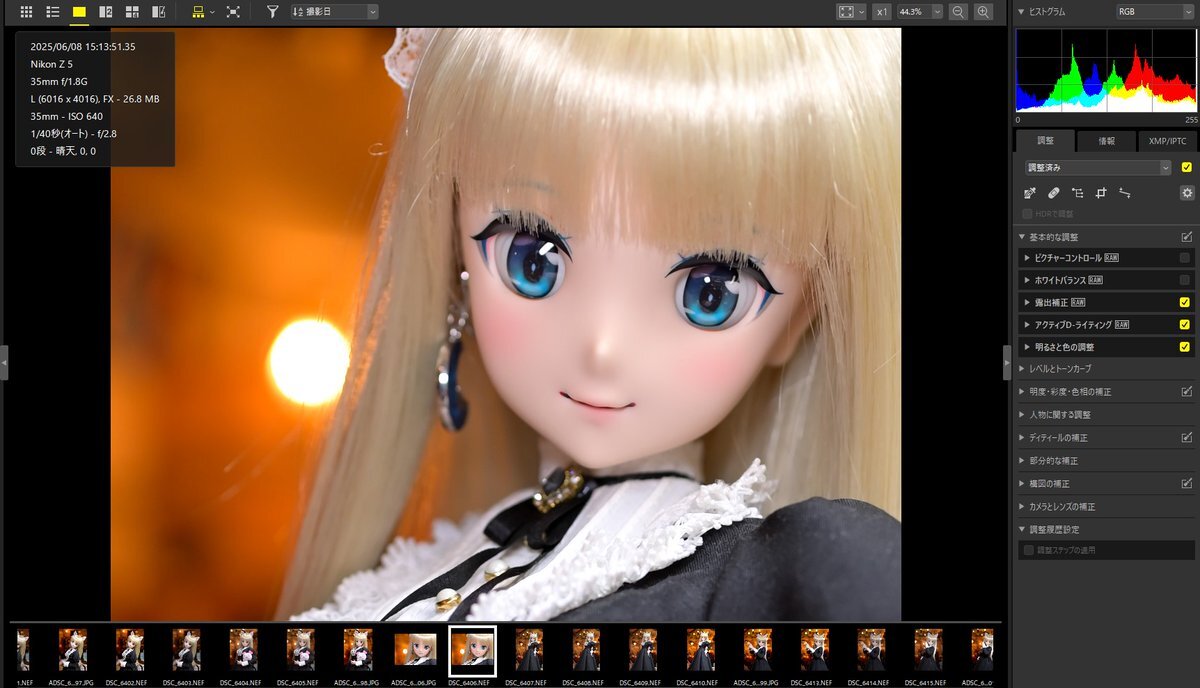Viewport: 1200px width, 688px height.
Task: Expand the 部分的な補正 section
Action: [1021, 461]
